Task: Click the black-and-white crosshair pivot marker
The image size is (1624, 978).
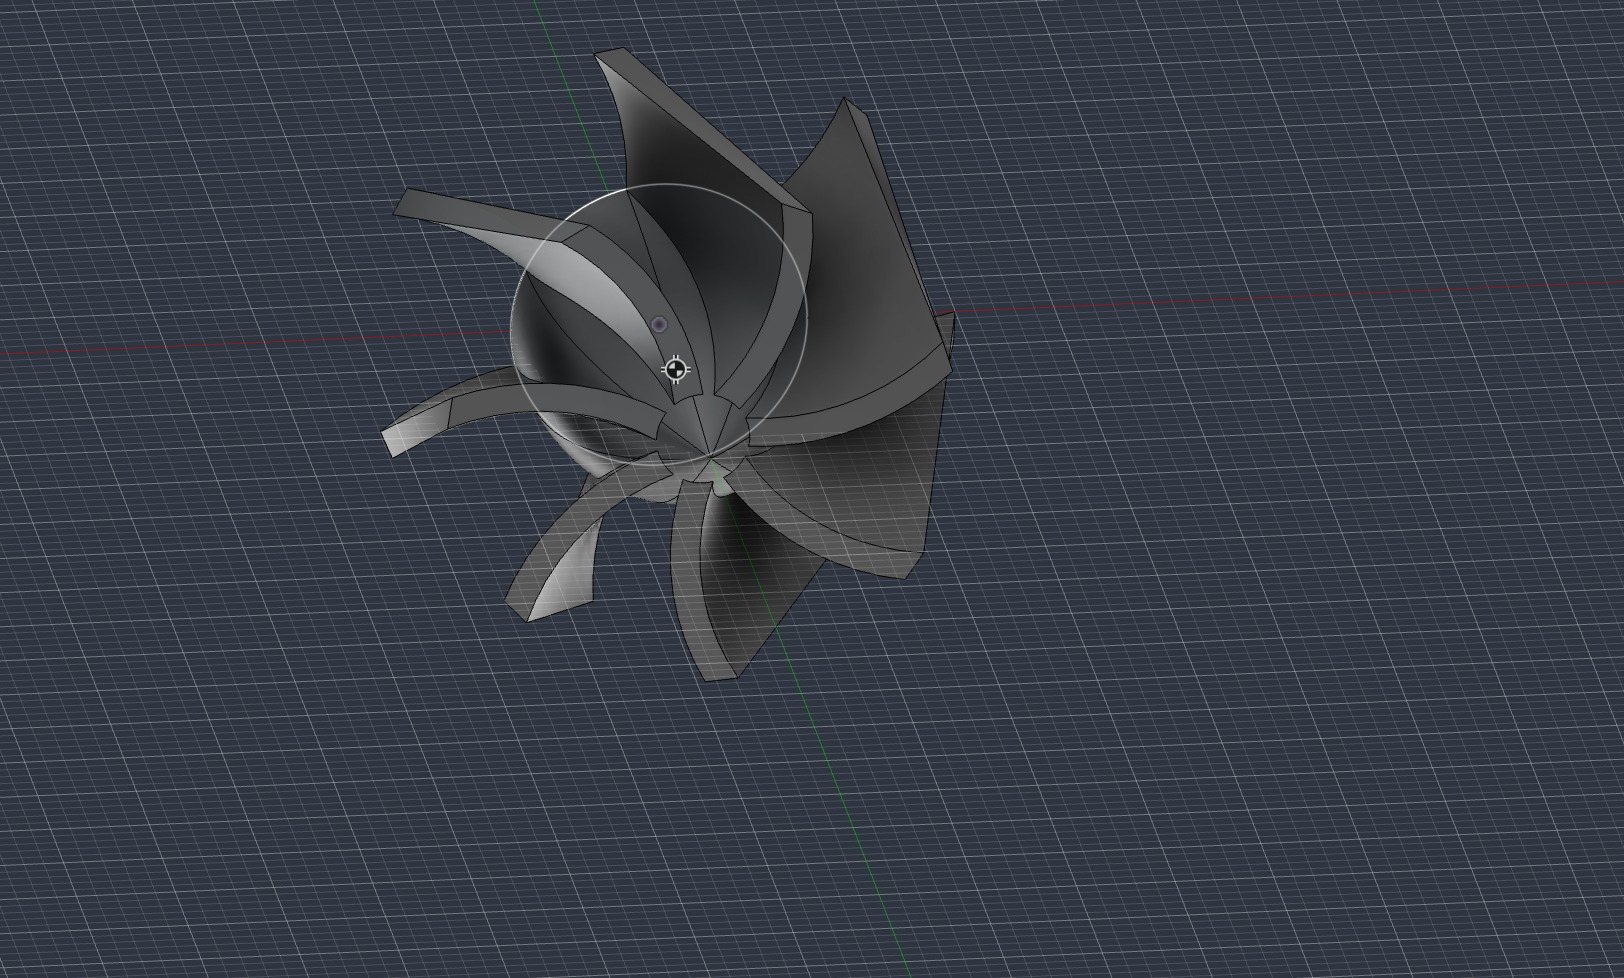Action: pyautogui.click(x=677, y=370)
